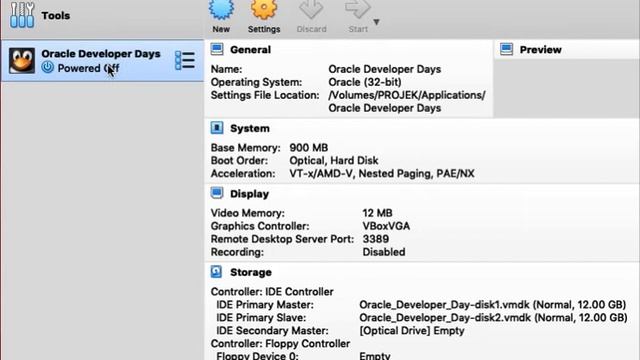Click the Oracle (32-bit) operating system value

364,82
